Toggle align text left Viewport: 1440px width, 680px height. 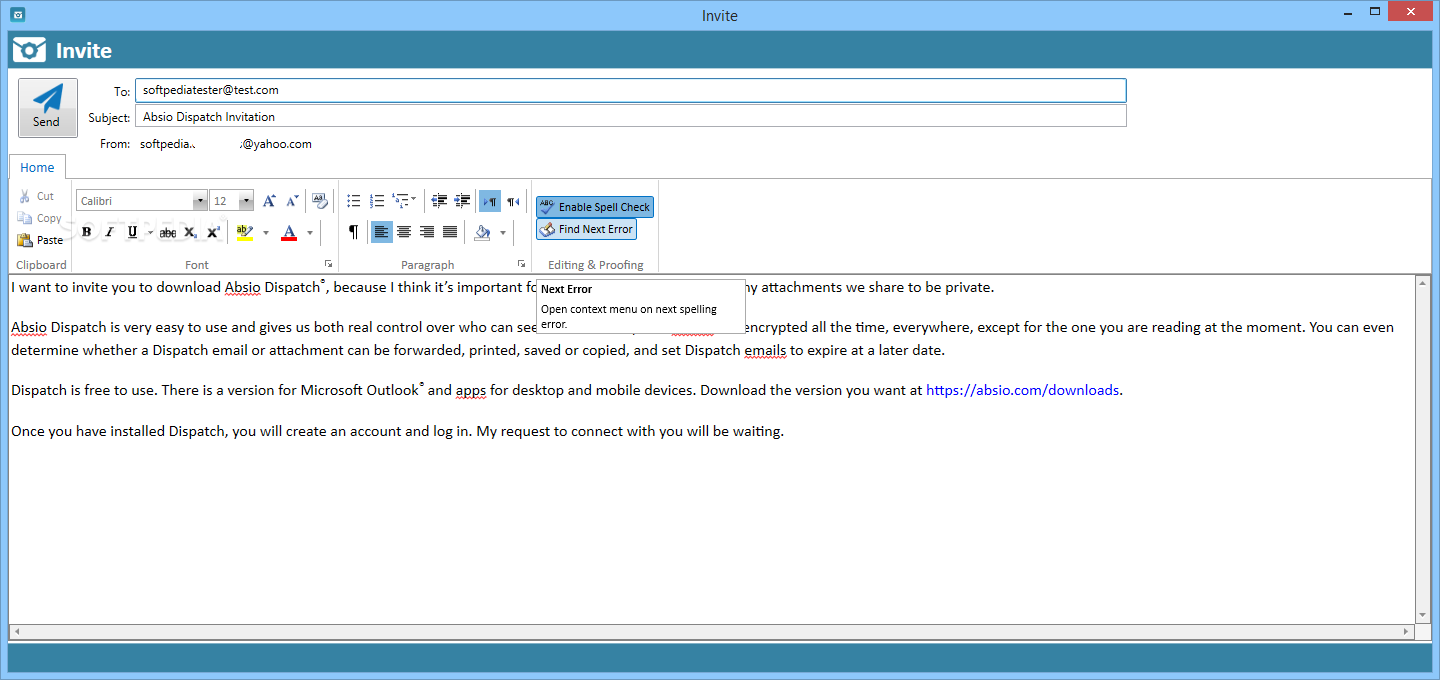382,232
